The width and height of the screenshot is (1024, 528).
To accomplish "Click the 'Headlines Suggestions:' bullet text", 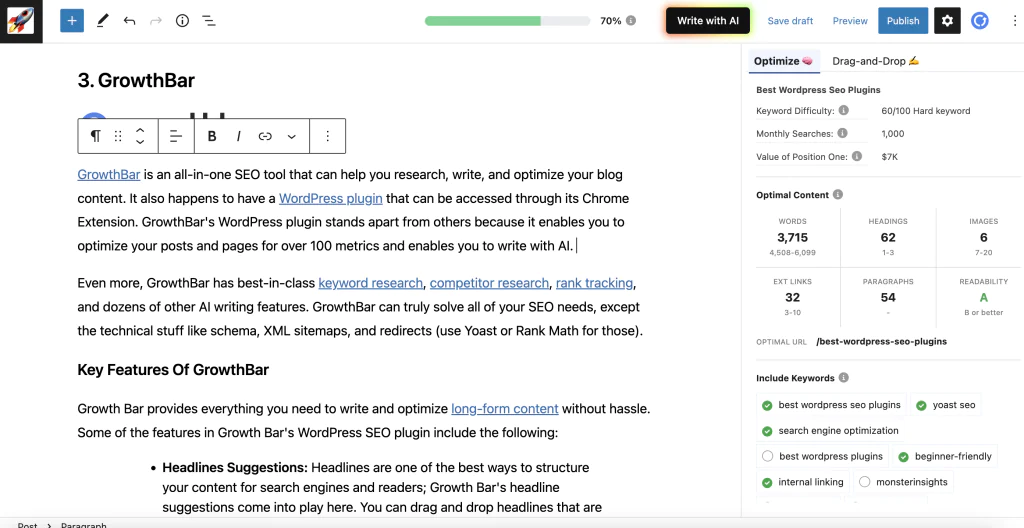I will click(234, 468).
